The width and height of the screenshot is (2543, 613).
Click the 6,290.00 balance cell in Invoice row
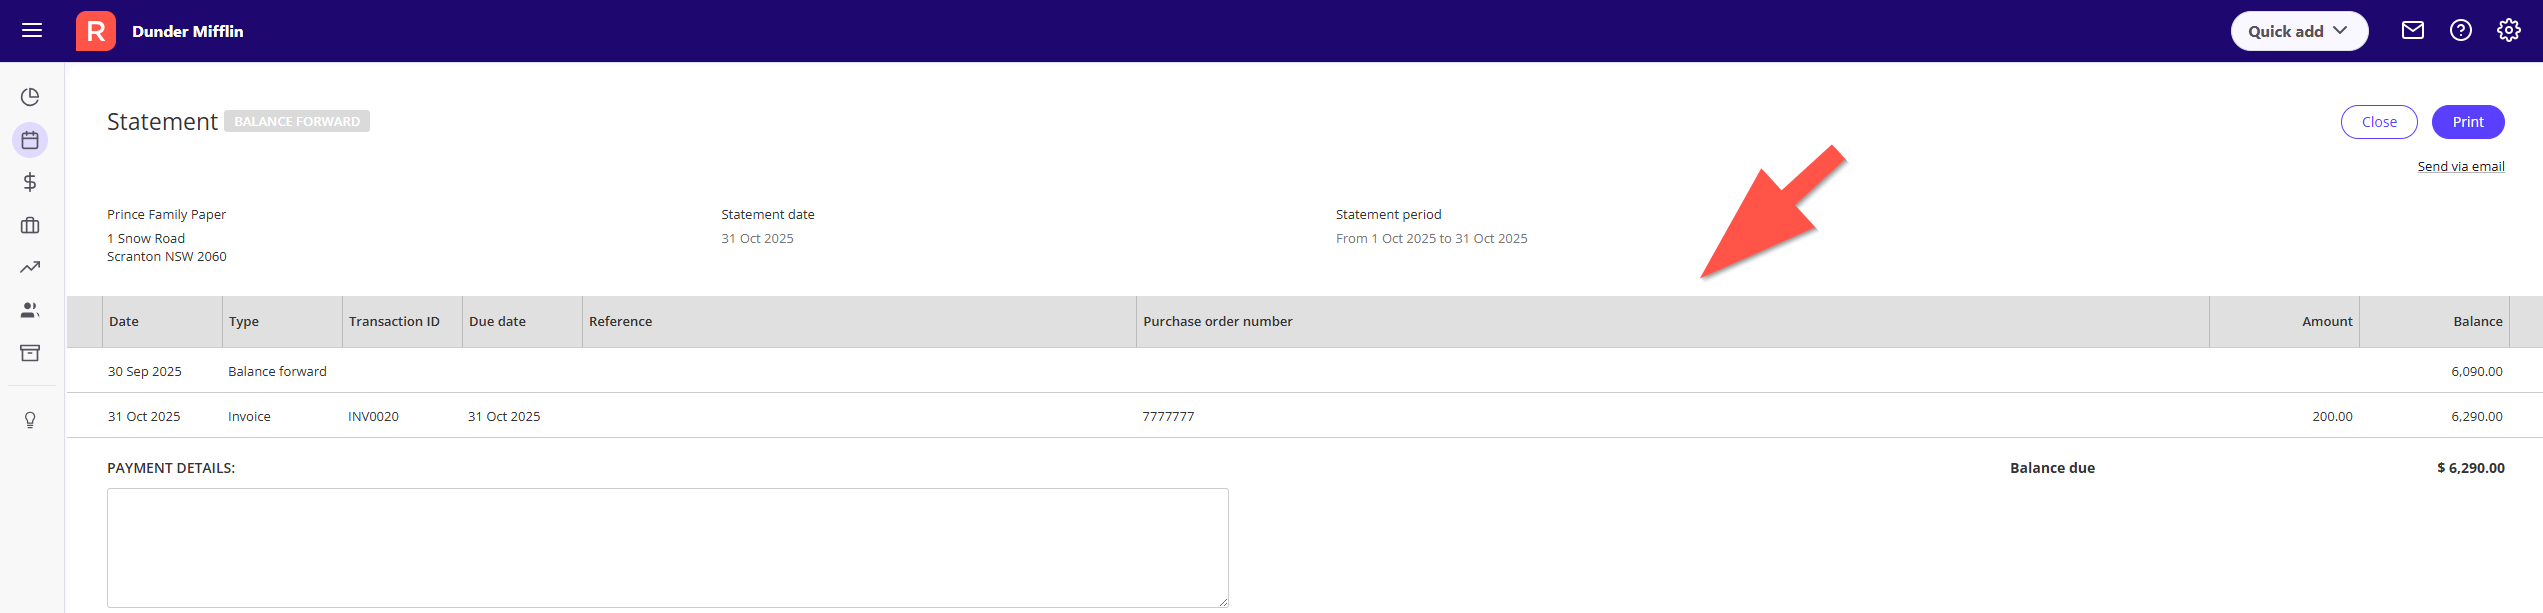tap(2476, 416)
